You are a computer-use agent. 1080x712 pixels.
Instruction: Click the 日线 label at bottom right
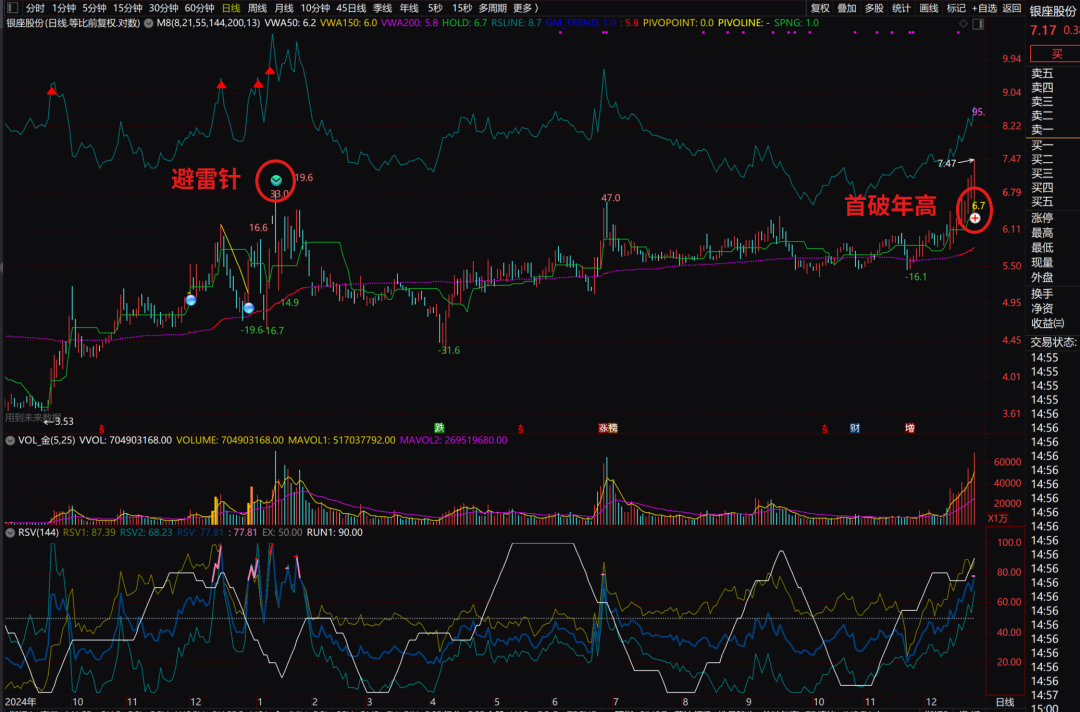click(1005, 702)
